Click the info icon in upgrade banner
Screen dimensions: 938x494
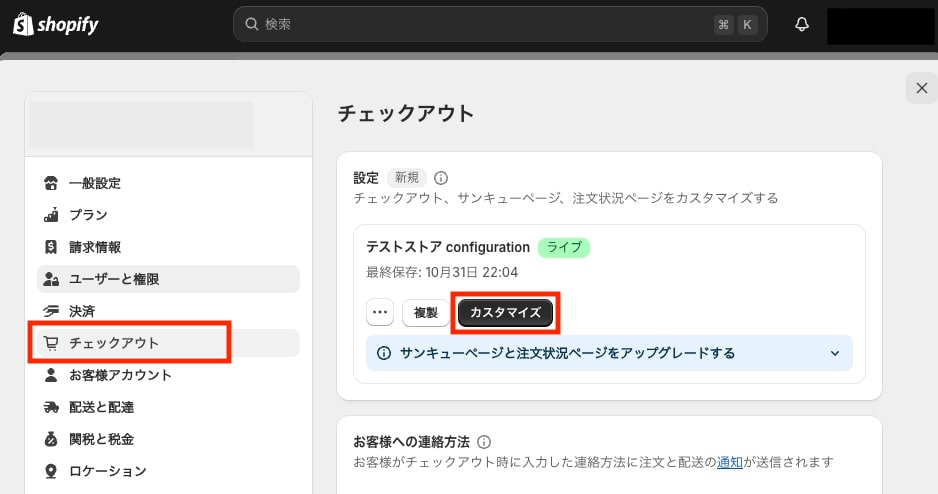click(x=384, y=353)
